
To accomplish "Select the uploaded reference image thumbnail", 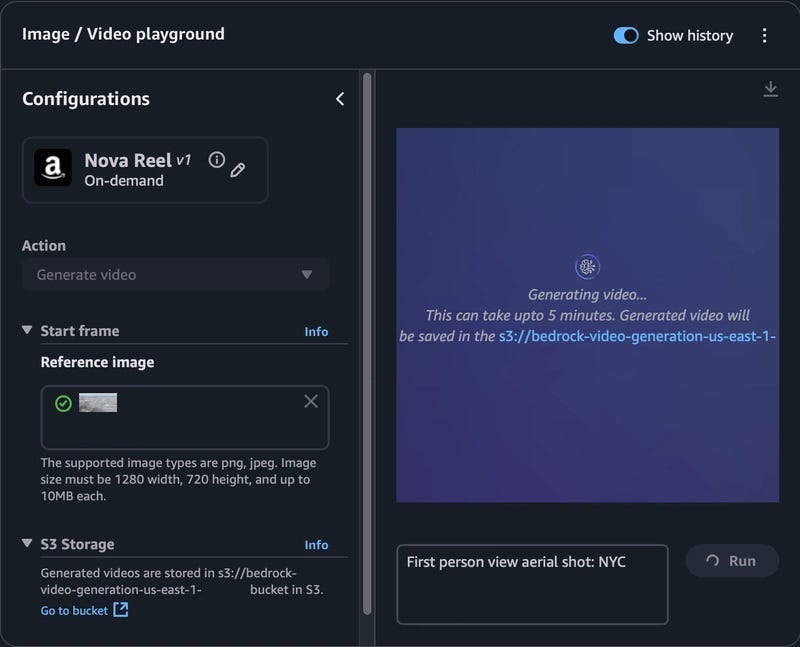I will [x=98, y=403].
